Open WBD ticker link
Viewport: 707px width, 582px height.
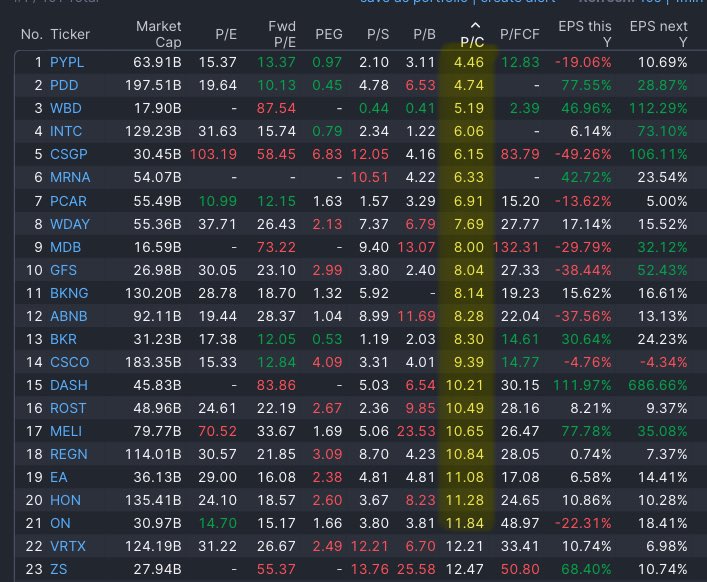click(x=66, y=108)
